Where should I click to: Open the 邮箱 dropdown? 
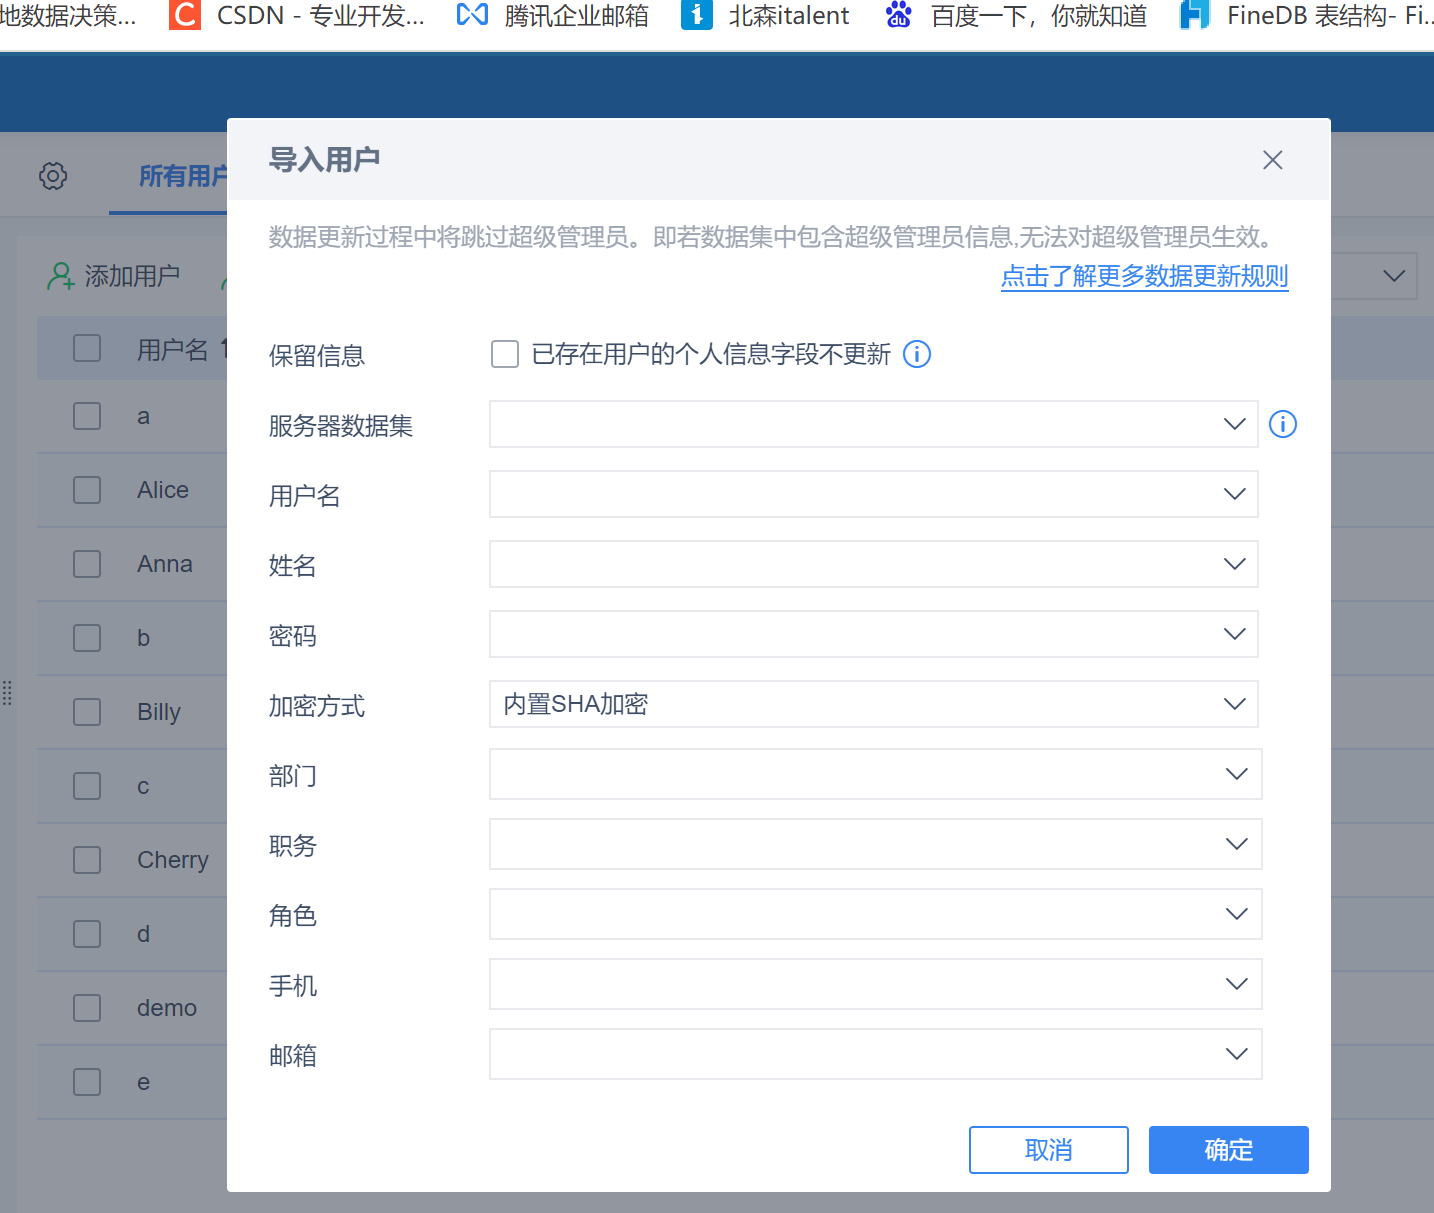(x=875, y=1054)
